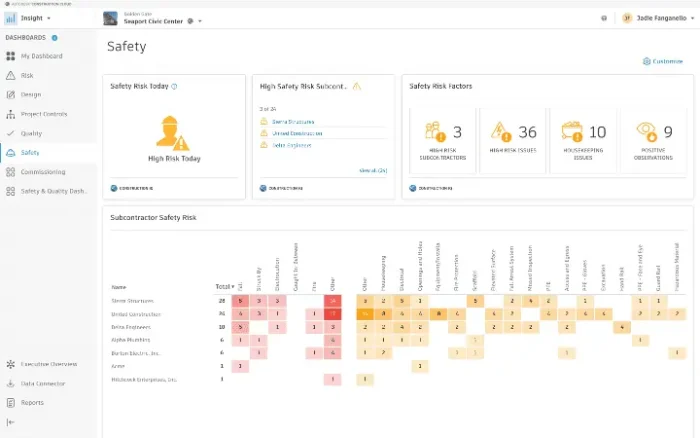This screenshot has width=700, height=438.
Task: Click the Customize button
Action: (663, 61)
